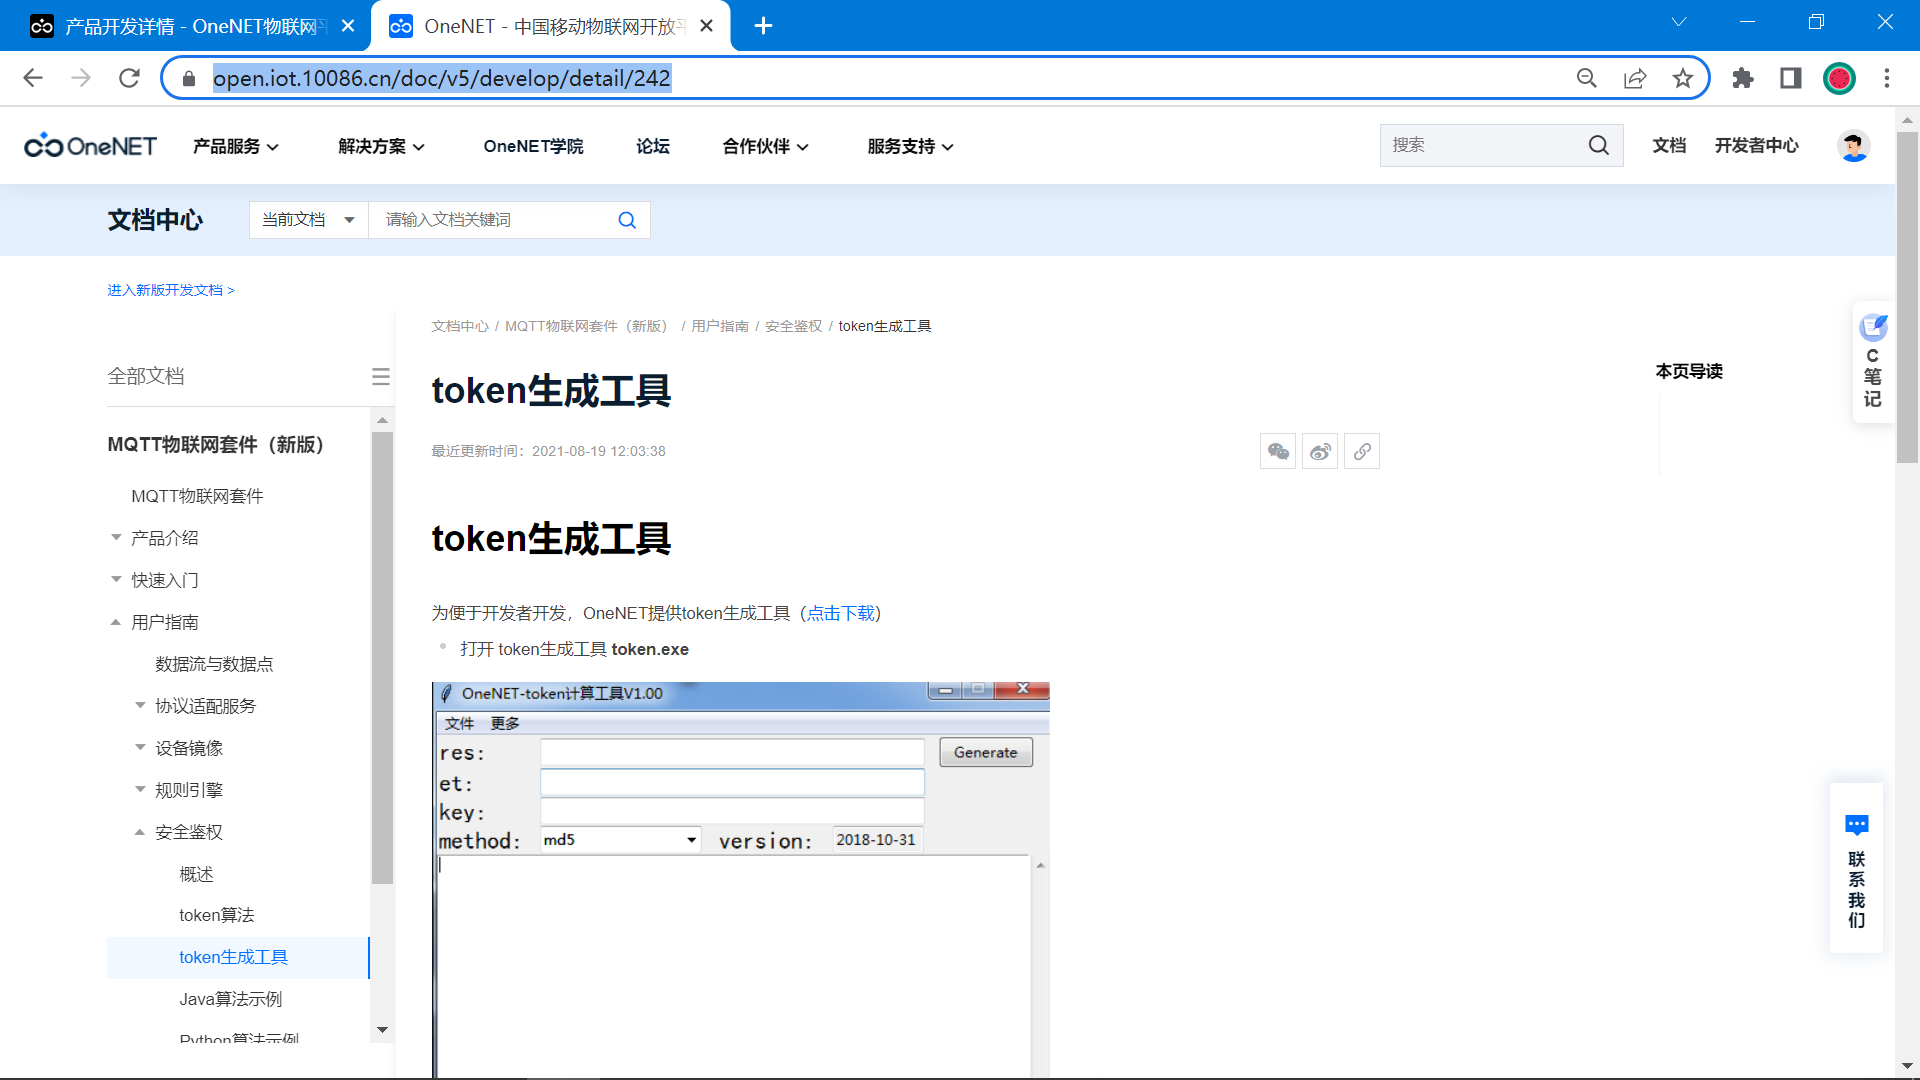
Task: Open the notes (笔记) side widget
Action: pyautogui.click(x=1873, y=362)
